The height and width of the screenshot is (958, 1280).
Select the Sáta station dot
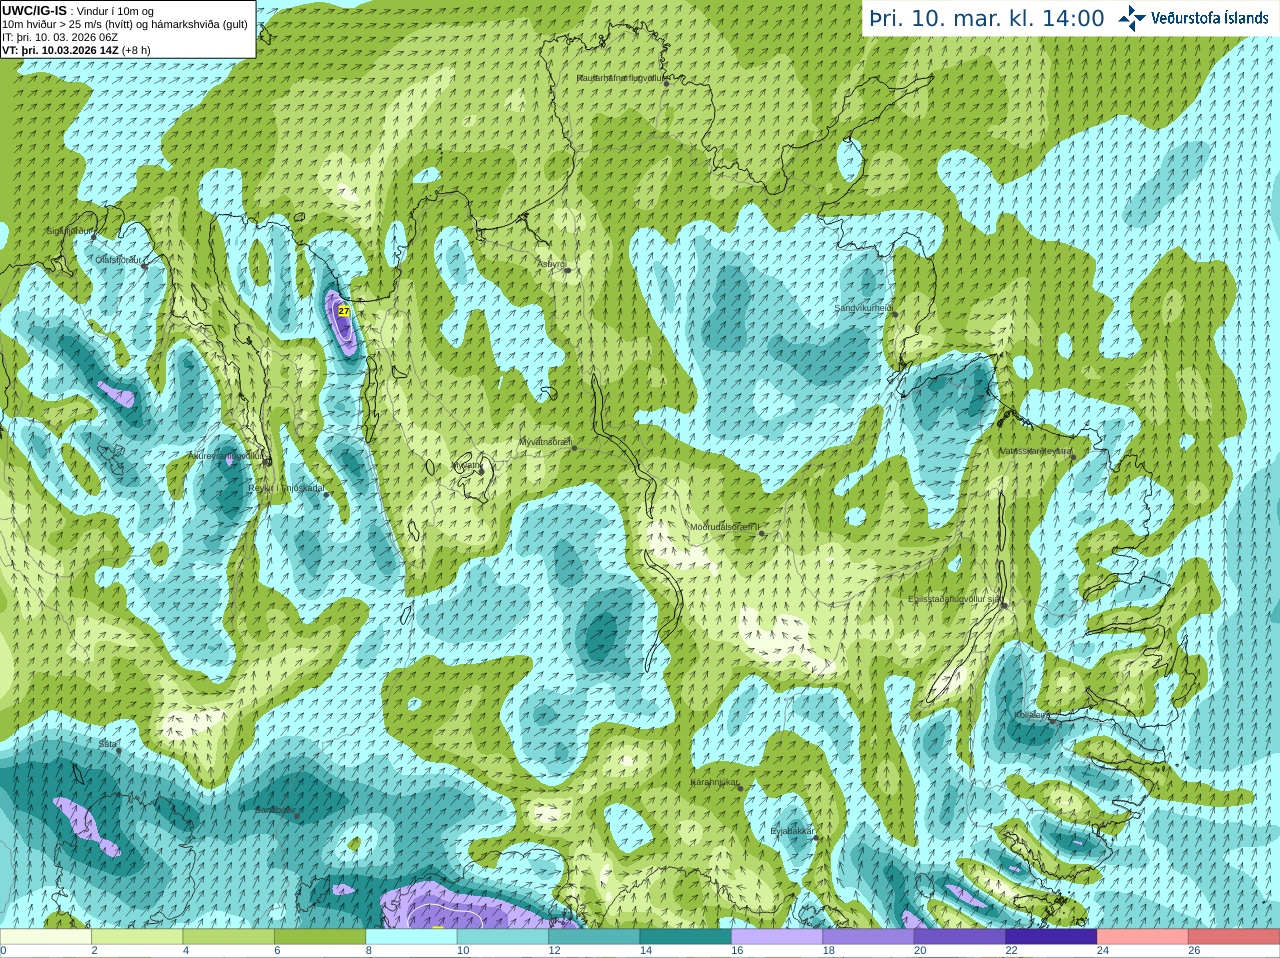[119, 750]
